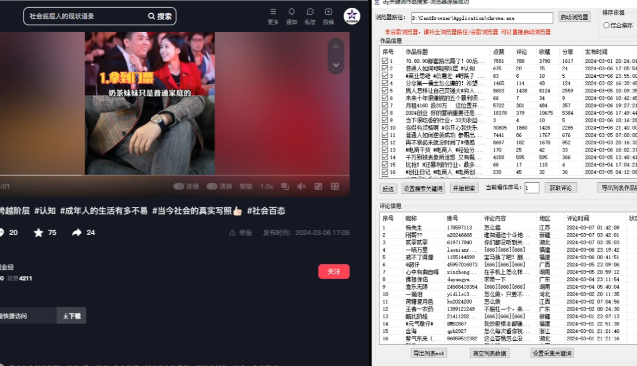Click the 地区 column header in comments

tap(544, 219)
